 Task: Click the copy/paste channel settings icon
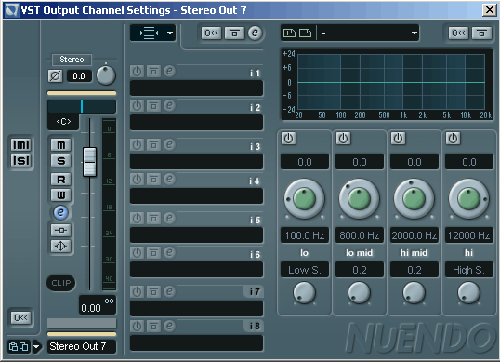click(x=19, y=347)
